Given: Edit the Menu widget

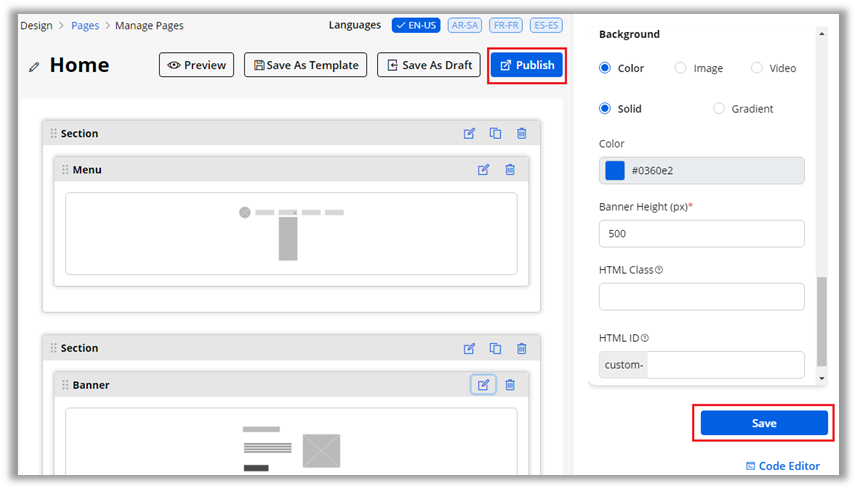Looking at the screenshot, I should pyautogui.click(x=484, y=170).
